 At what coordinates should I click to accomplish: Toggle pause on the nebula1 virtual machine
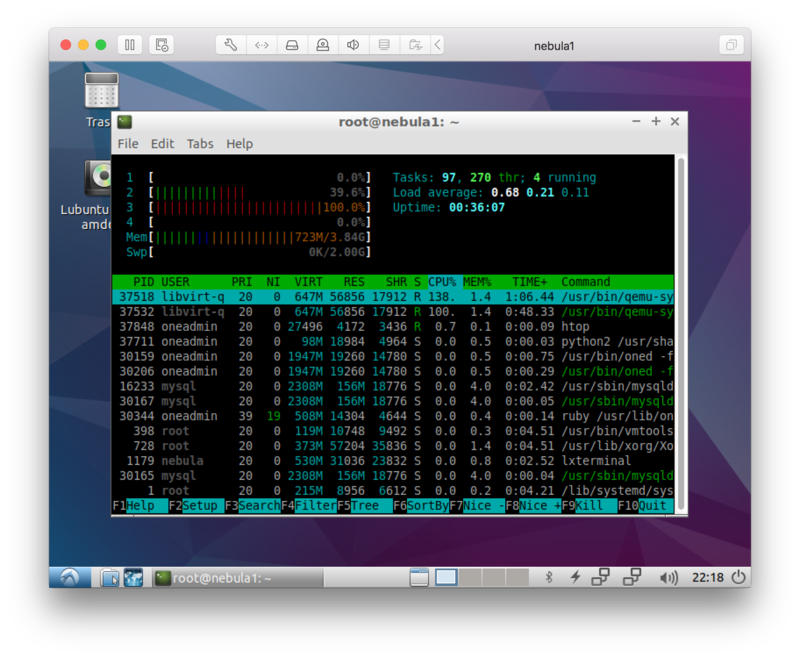point(130,44)
